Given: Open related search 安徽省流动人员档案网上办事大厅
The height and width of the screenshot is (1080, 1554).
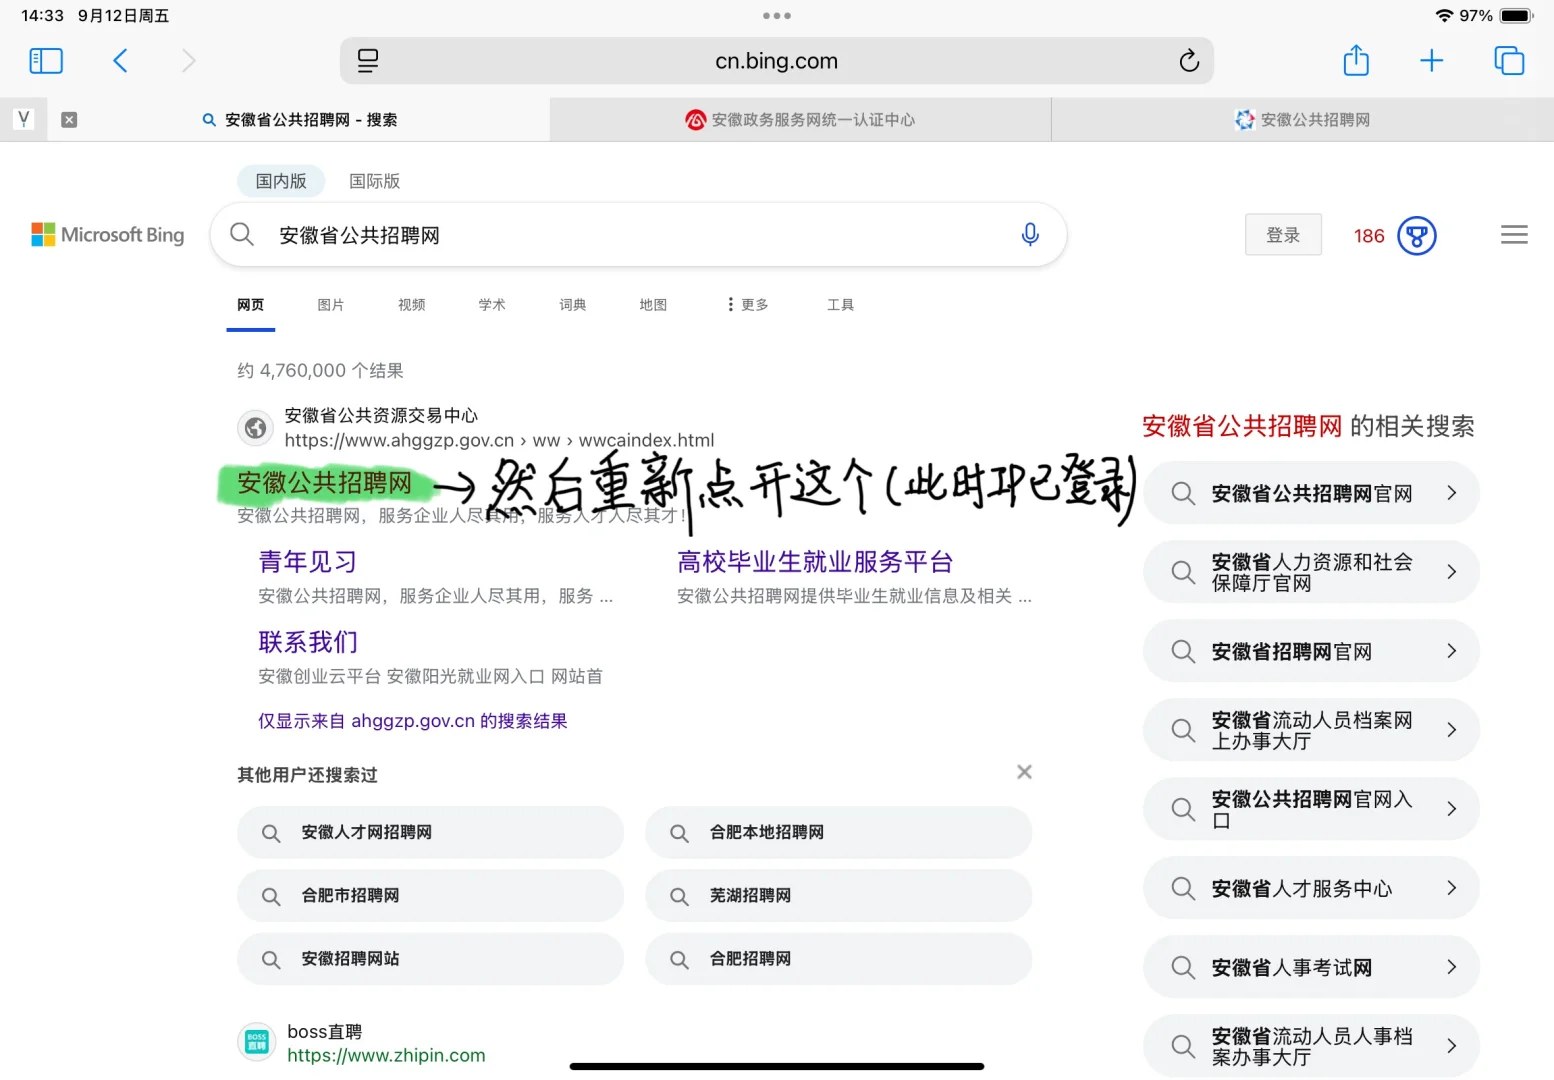Looking at the screenshot, I should coord(1311,730).
